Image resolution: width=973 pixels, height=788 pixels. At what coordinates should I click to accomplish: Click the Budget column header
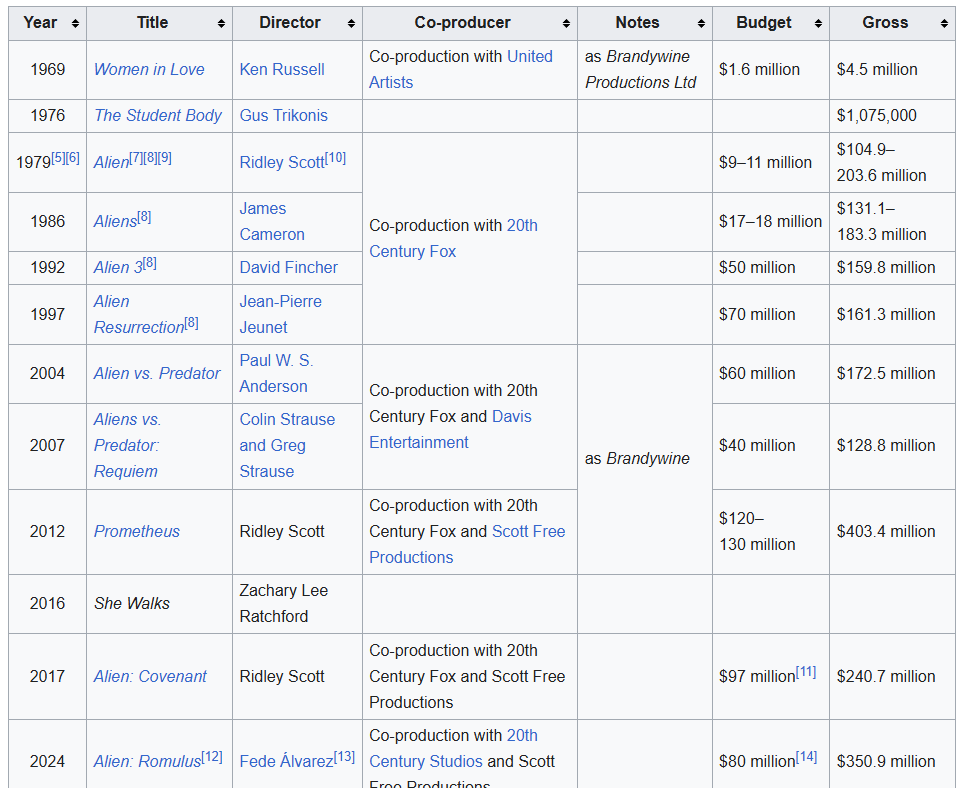(771, 23)
